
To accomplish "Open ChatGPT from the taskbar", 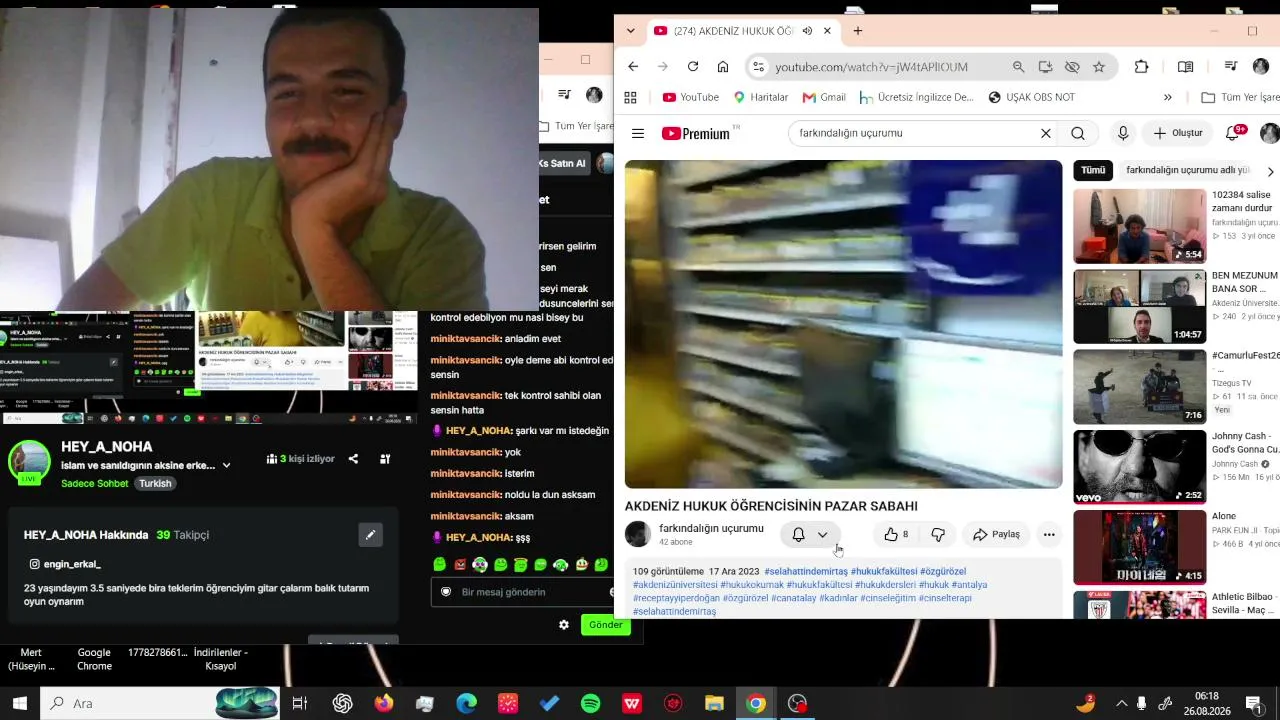I will [x=343, y=703].
